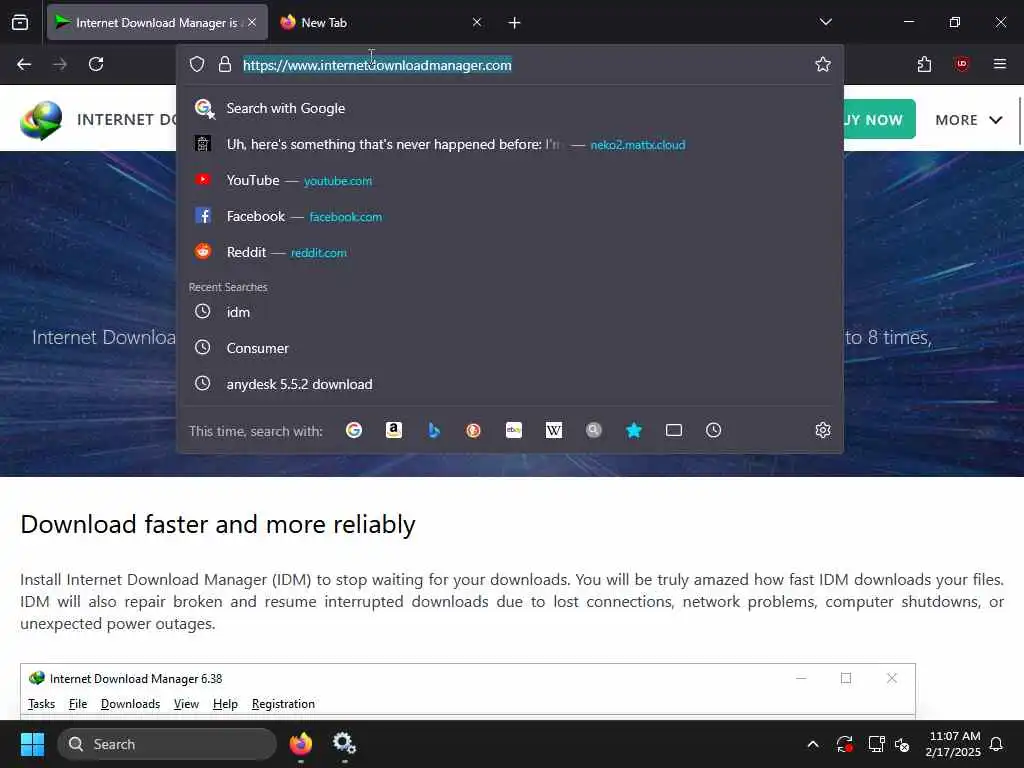The height and width of the screenshot is (768, 1024).
Task: Open Help menu in IDM screenshot
Action: click(x=225, y=704)
